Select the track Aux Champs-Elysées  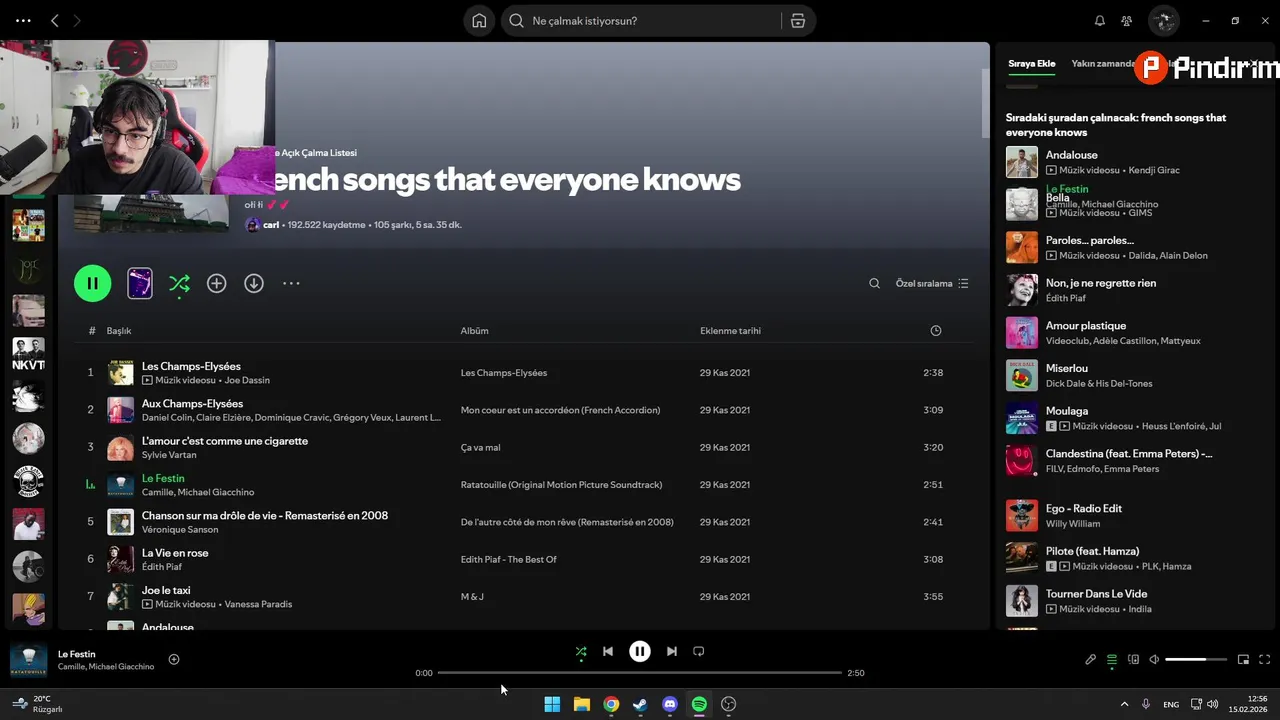192,403
